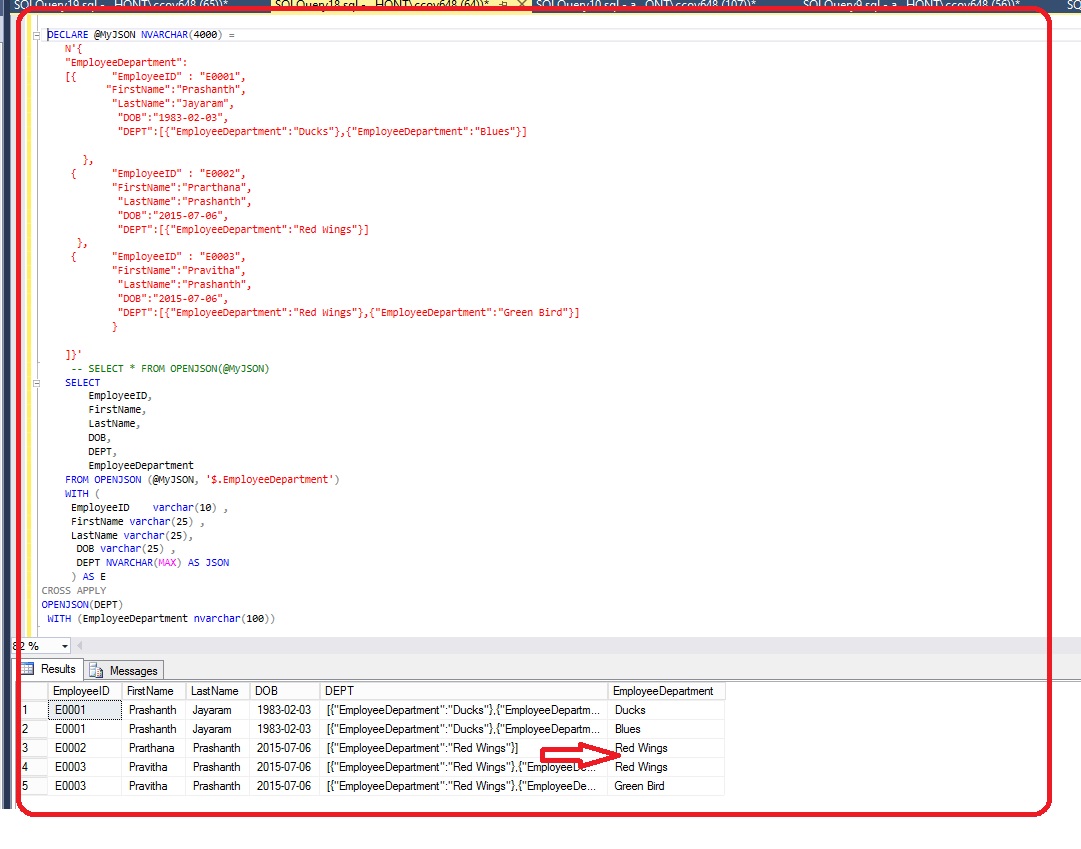The image size is (1081, 849).
Task: Click "Green Bird" in the JSON code
Action: tap(536, 312)
